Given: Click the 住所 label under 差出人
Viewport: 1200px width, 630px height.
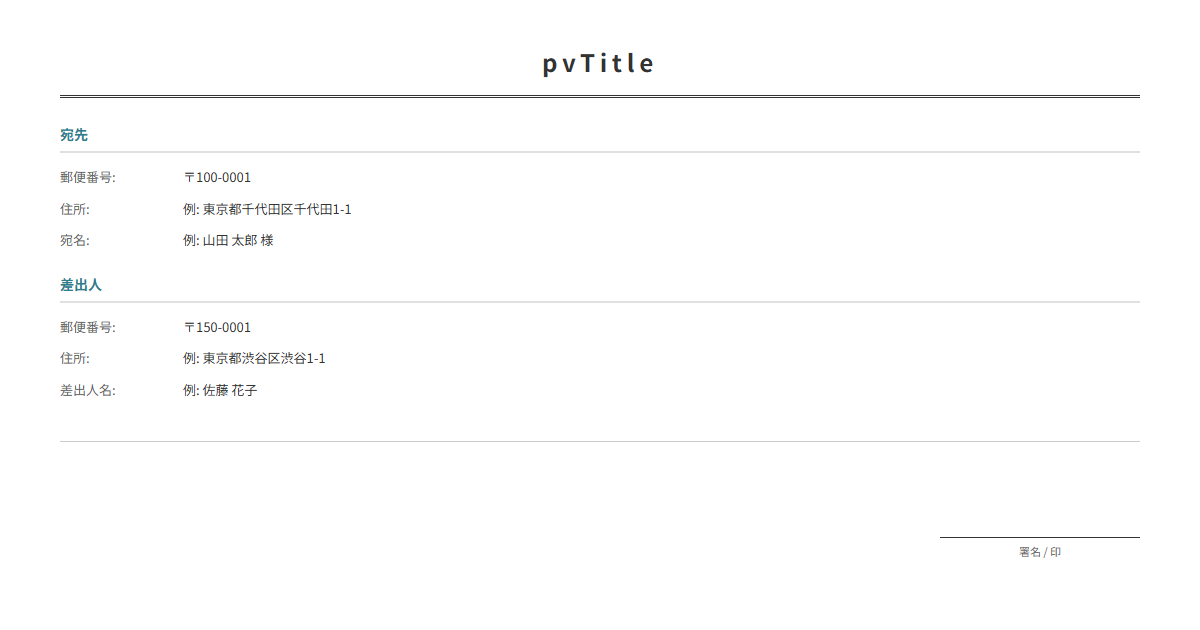Looking at the screenshot, I should click(75, 359).
